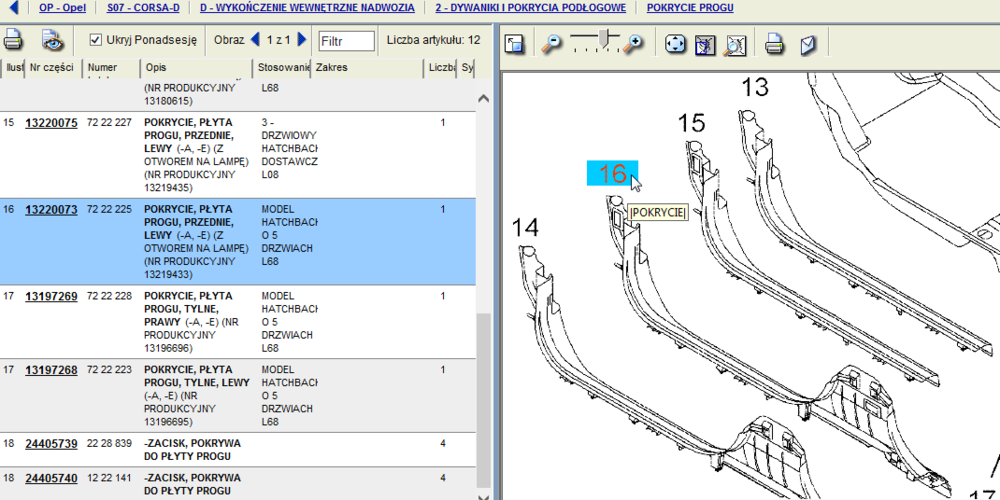The width and height of the screenshot is (1000, 500).
Task: Adjust the illustration zoom slider
Action: (604, 38)
